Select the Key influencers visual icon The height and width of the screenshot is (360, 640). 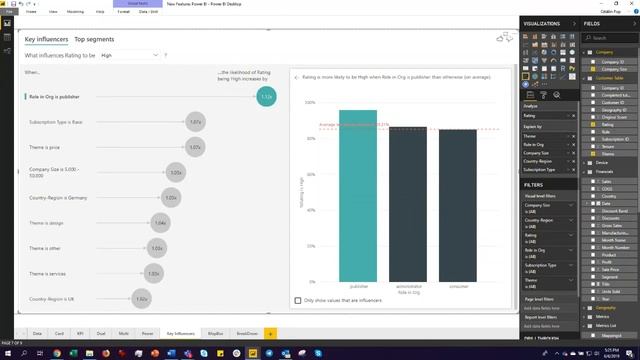tap(526, 76)
